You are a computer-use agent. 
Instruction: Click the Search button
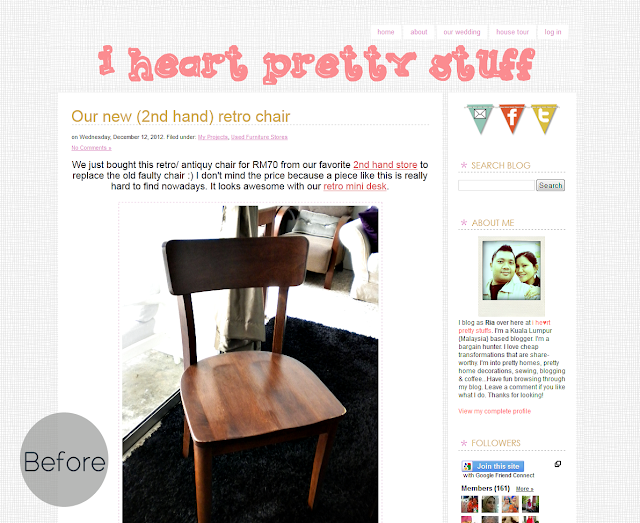(x=550, y=185)
